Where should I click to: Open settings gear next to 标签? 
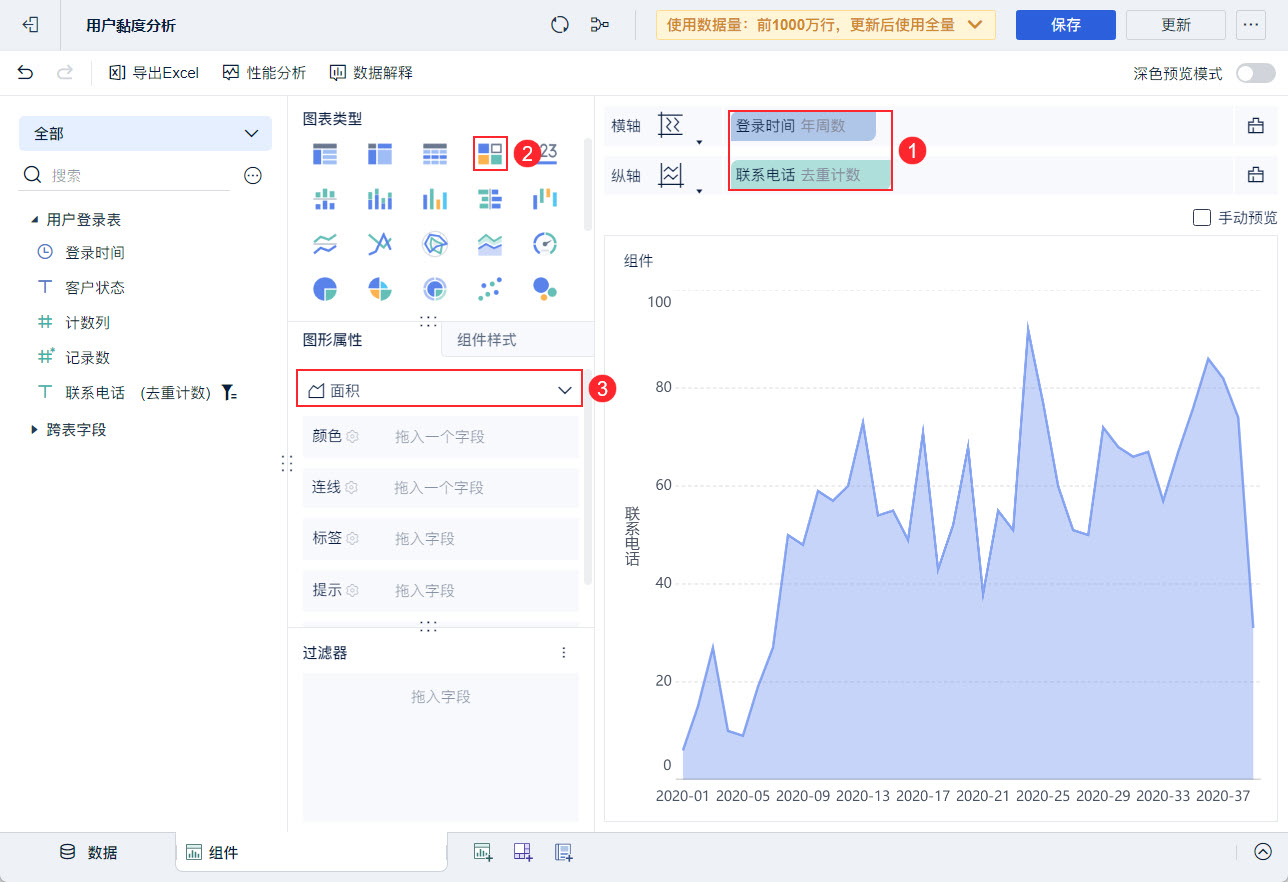[x=352, y=539]
